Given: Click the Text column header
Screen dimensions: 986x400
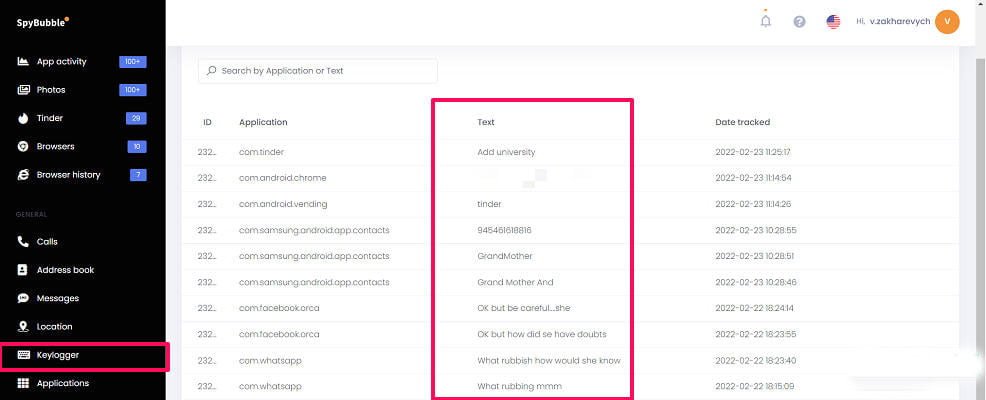Looking at the screenshot, I should pos(486,122).
